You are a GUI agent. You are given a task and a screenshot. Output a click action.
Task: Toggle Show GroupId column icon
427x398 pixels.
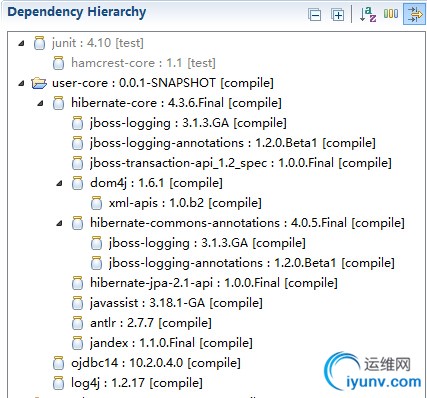(x=391, y=14)
